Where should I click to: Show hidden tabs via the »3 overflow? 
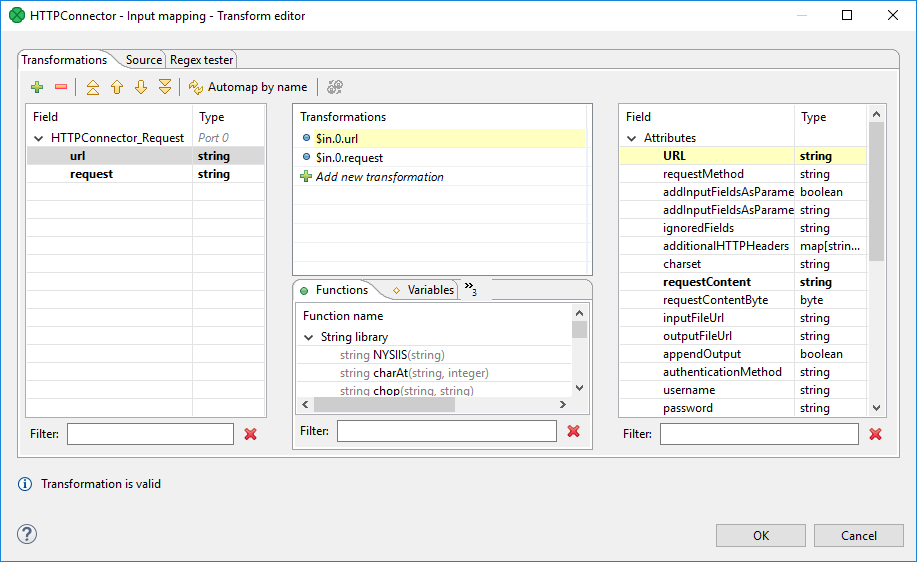471,288
